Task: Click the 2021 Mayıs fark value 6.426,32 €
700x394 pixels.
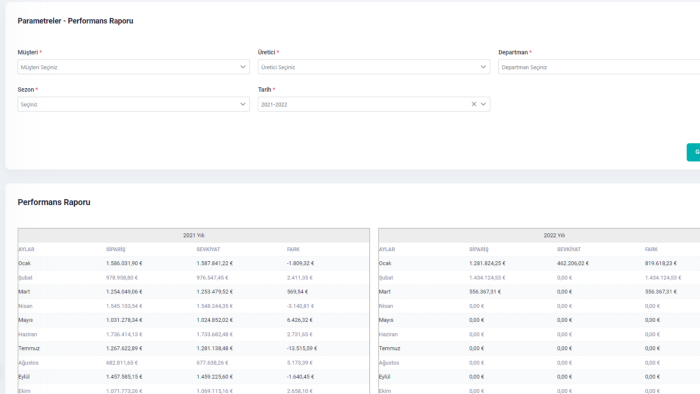Action: (300, 320)
